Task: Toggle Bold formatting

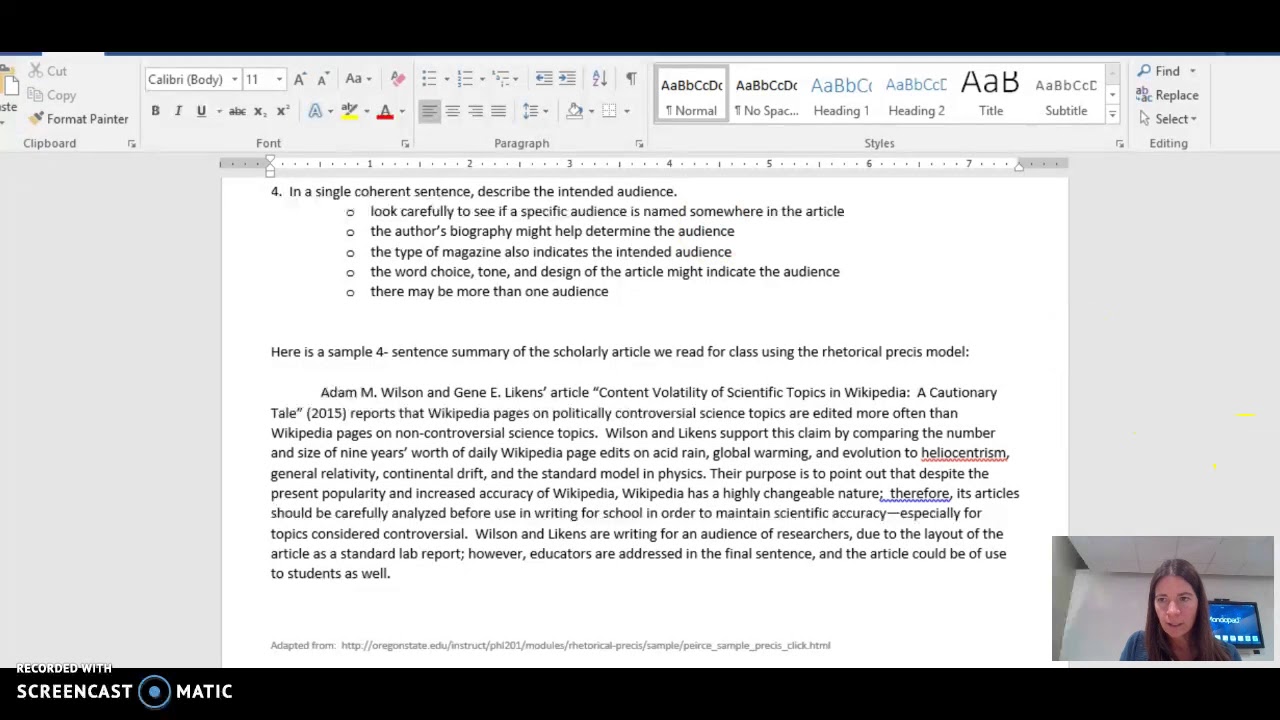Action: pyautogui.click(x=155, y=111)
